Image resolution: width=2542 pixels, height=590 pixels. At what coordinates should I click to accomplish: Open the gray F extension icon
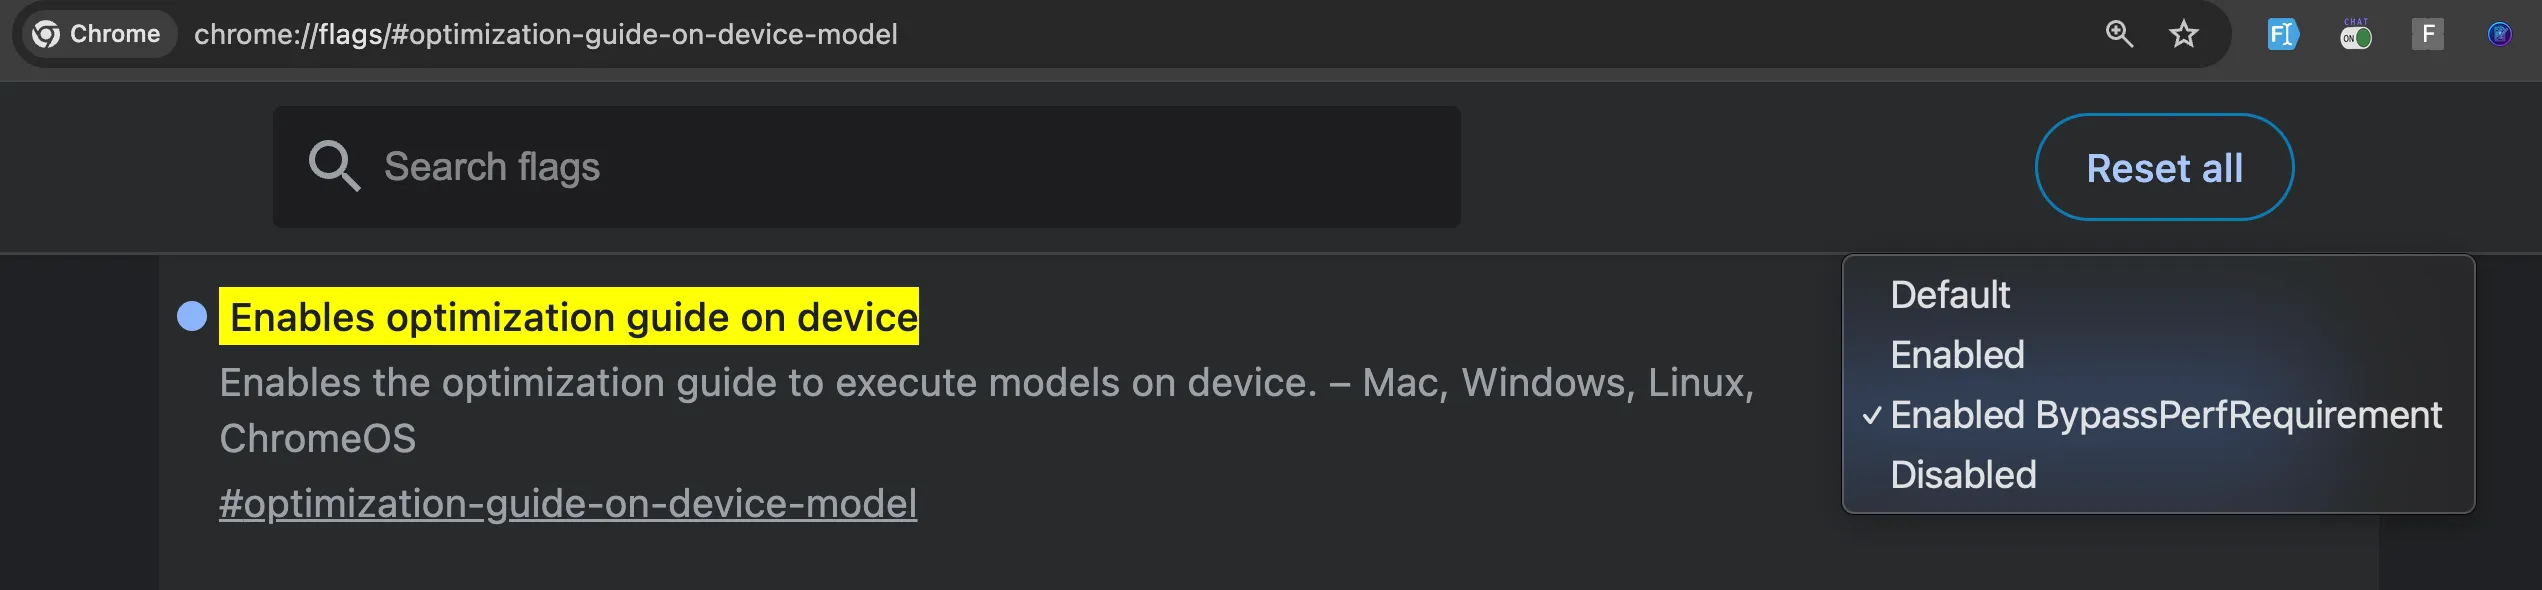[2428, 34]
